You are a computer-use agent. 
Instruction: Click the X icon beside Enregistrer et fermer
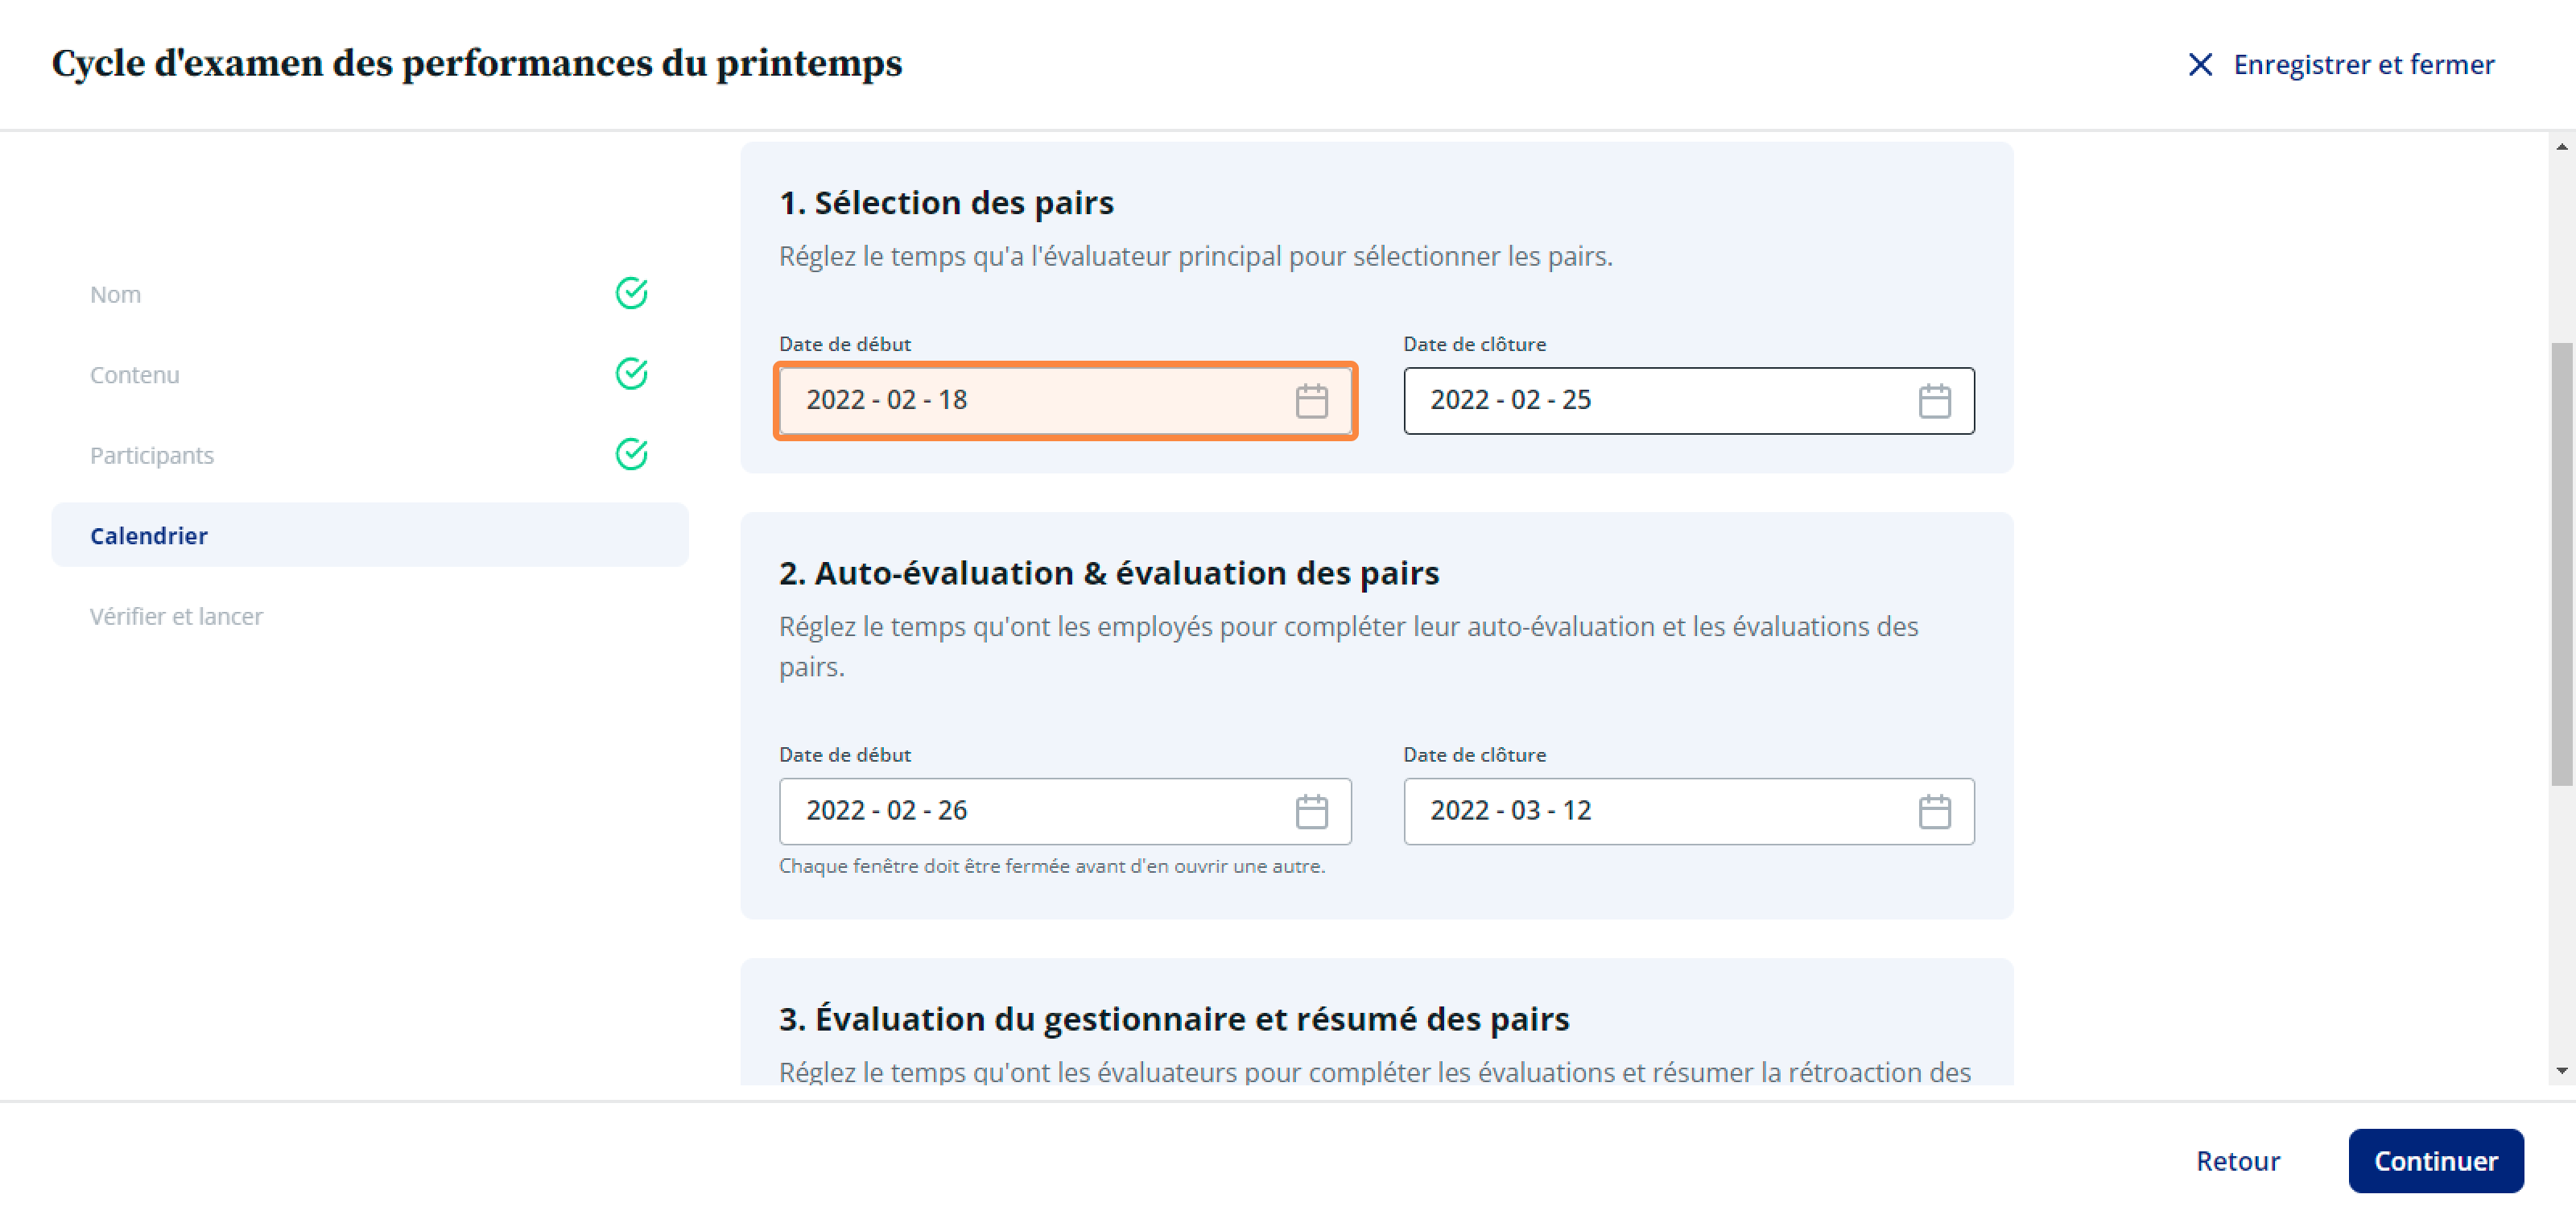coord(2199,65)
